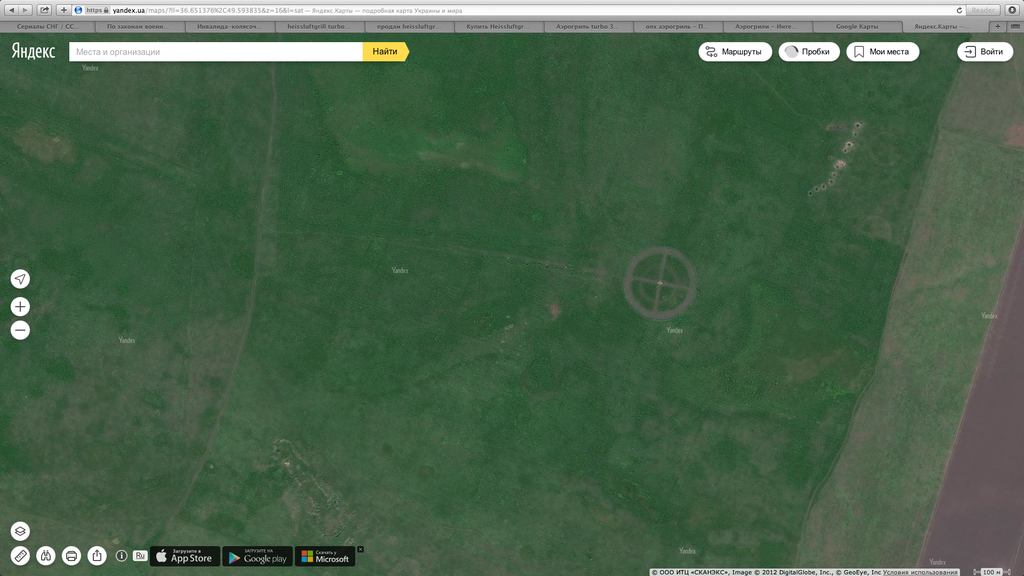This screenshot has width=1024, height=576.
Task: Open Условия использования link
Action: click(x=920, y=572)
